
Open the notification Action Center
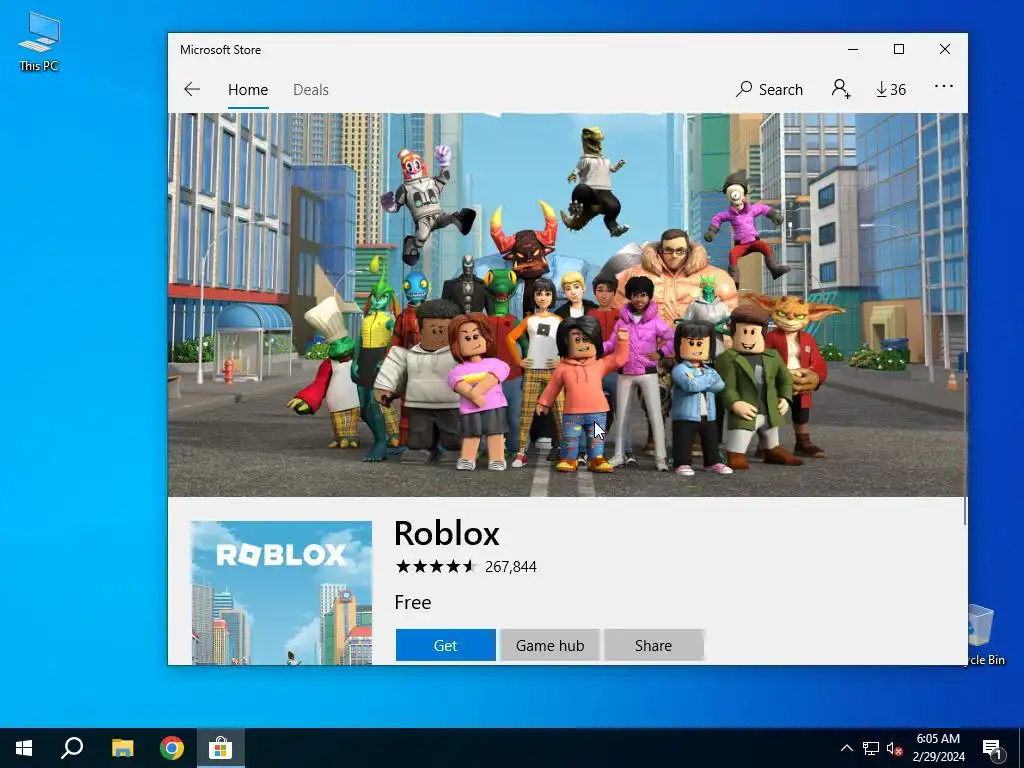click(993, 749)
